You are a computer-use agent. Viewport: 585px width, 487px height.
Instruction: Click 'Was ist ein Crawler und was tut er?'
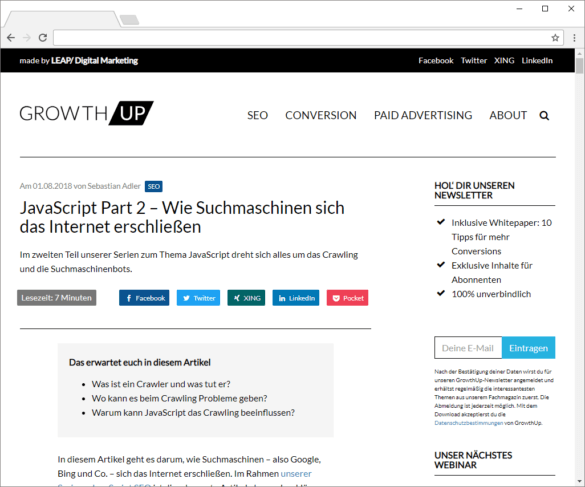[x=161, y=384]
